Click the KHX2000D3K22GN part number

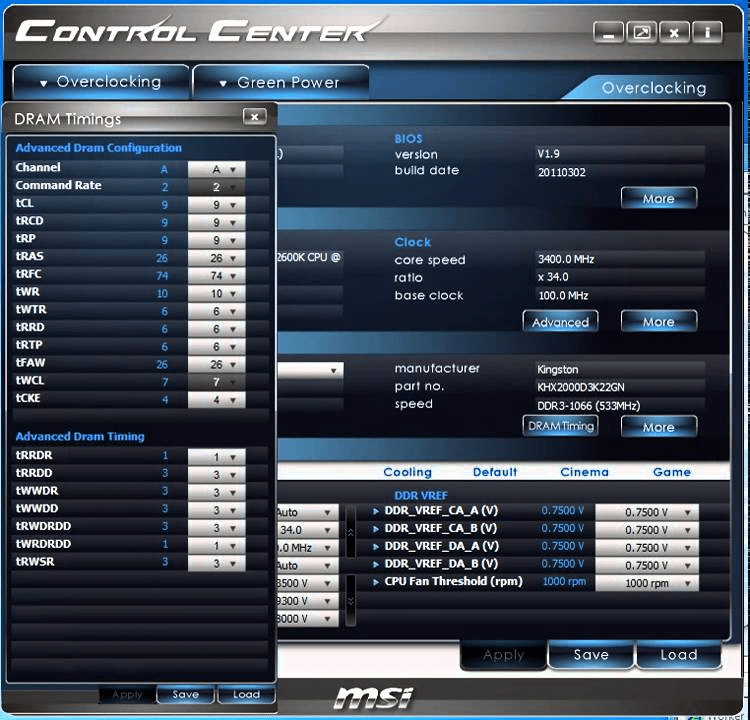pyautogui.click(x=580, y=387)
